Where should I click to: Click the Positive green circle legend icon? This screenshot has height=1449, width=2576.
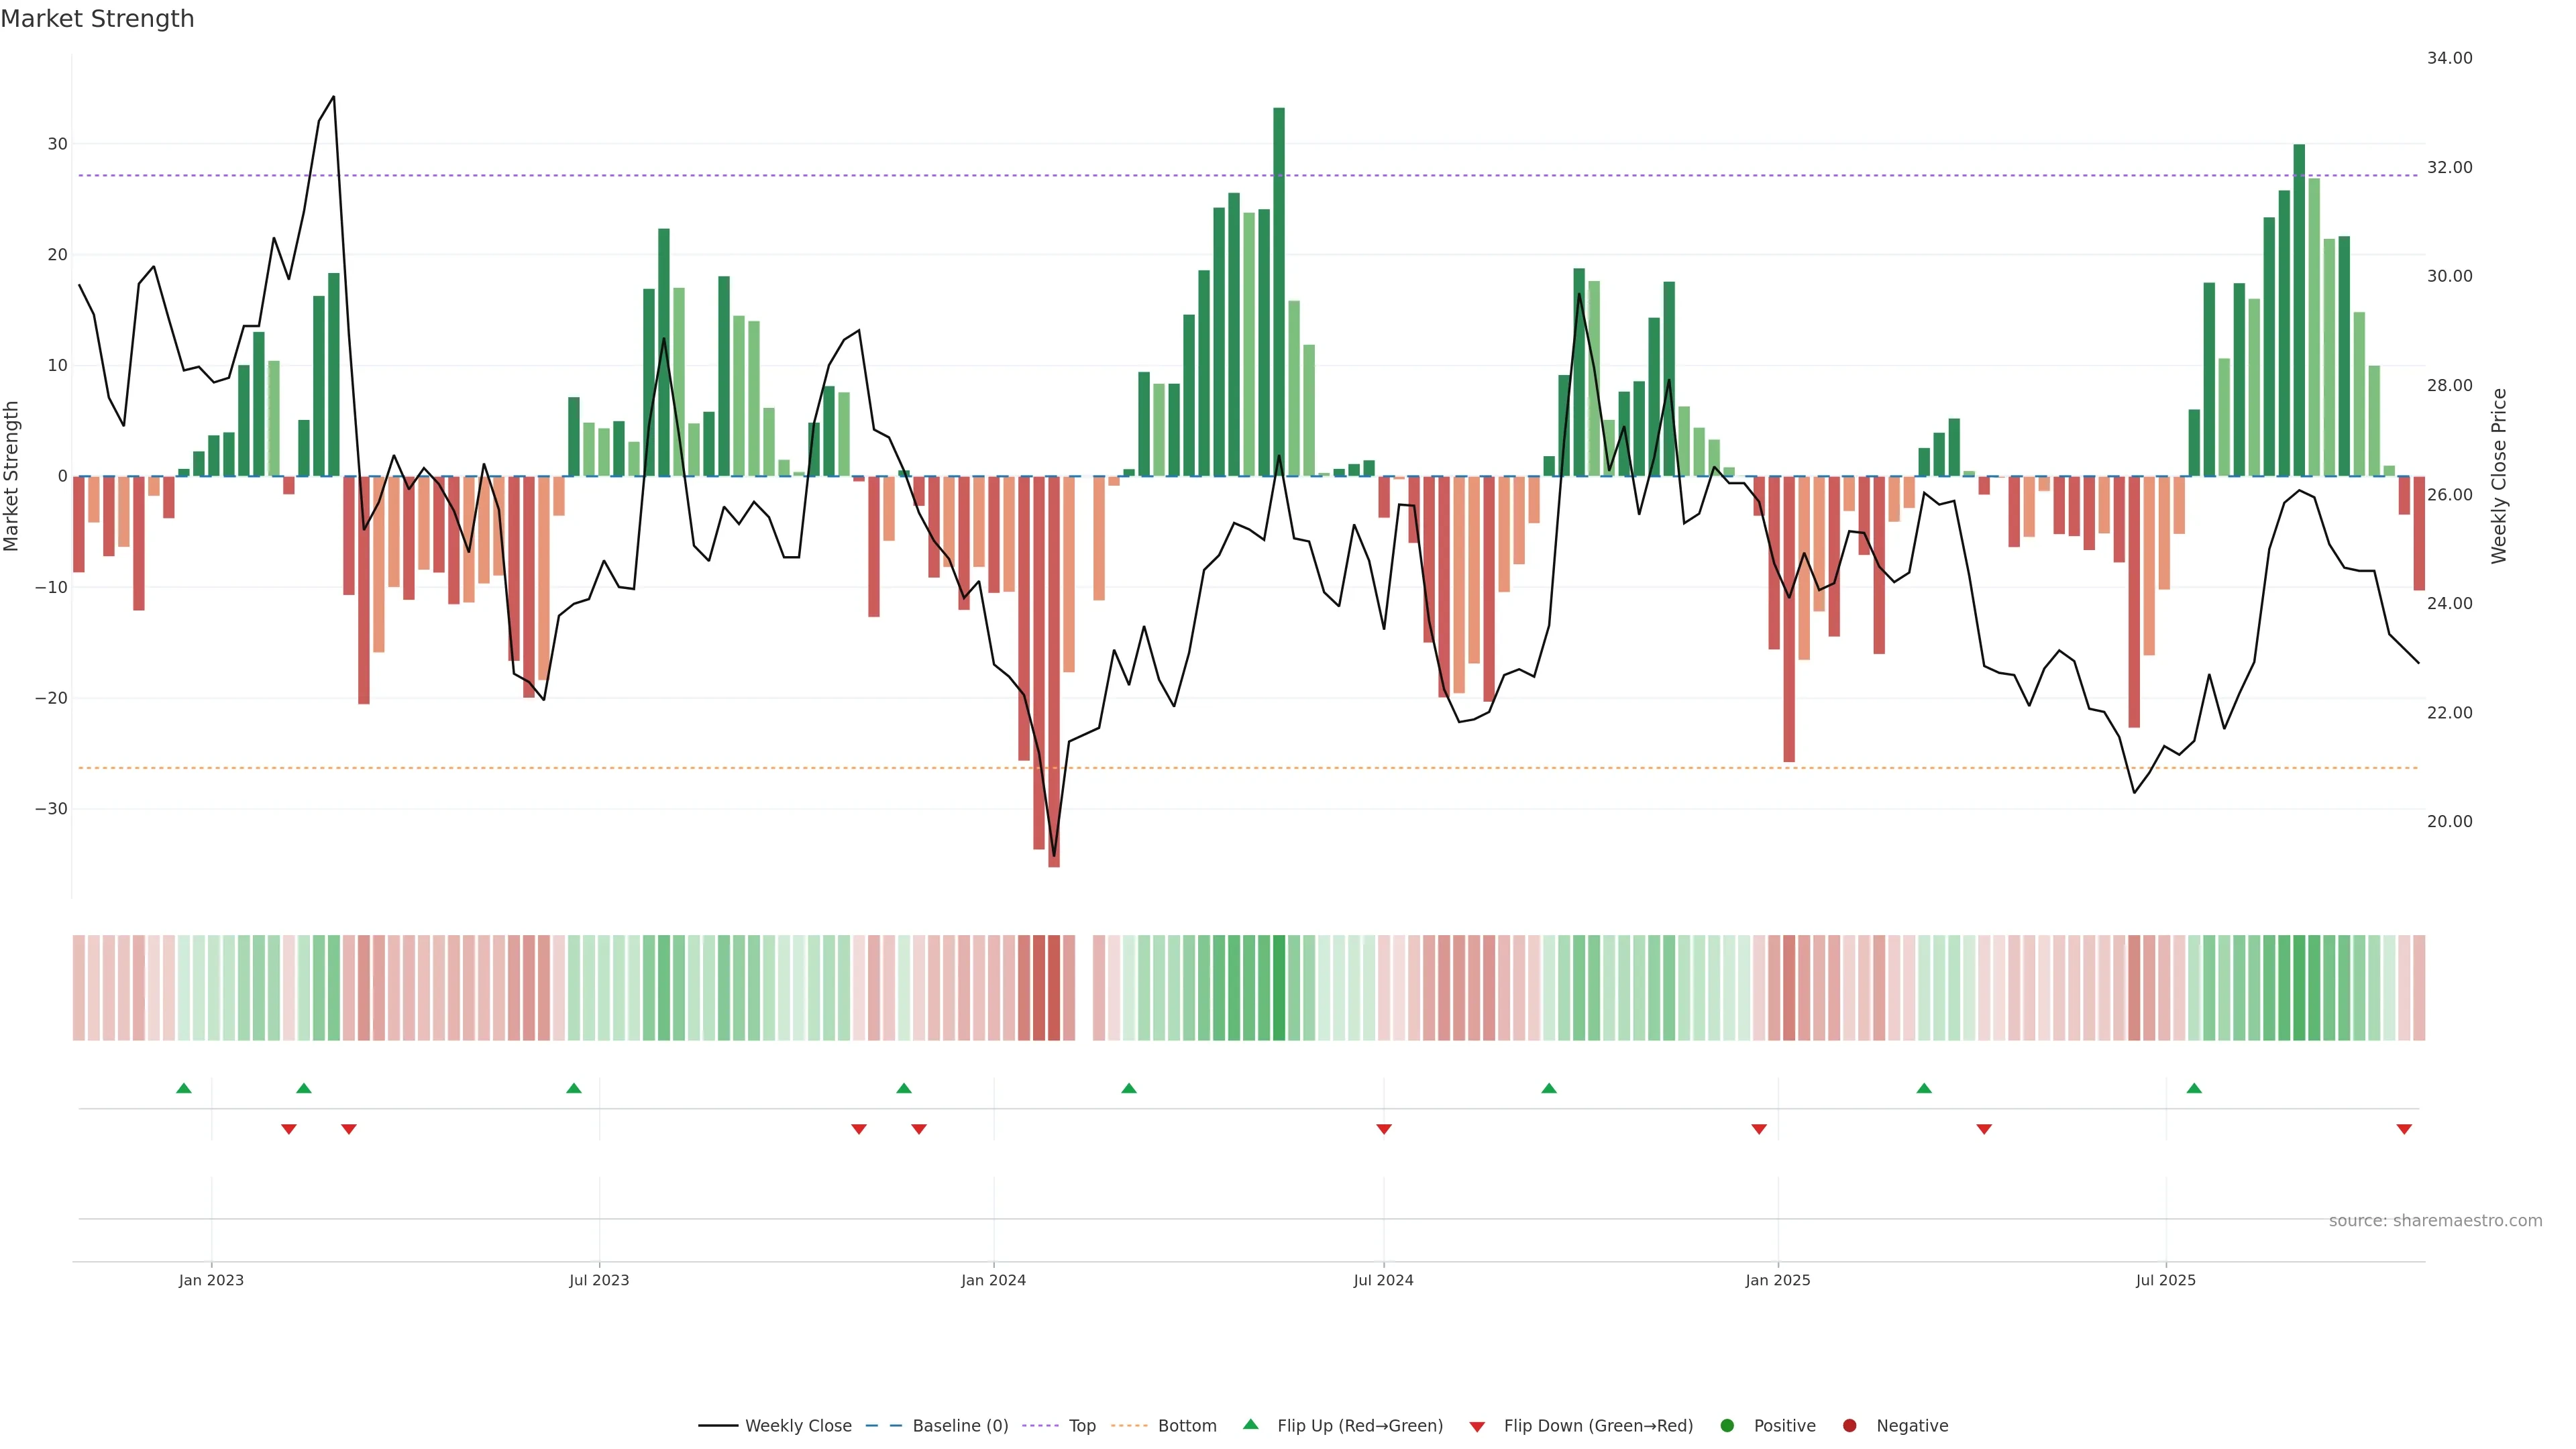click(1727, 1426)
